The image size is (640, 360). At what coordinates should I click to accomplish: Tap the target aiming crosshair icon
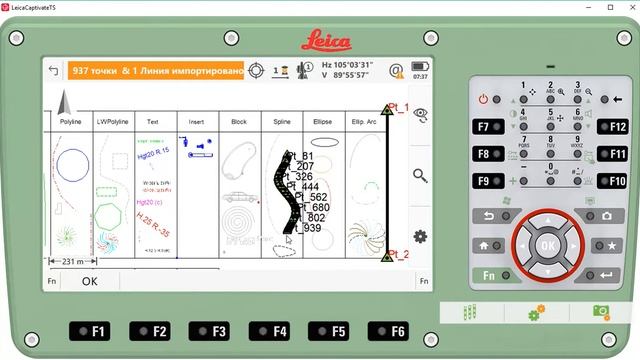[256, 71]
